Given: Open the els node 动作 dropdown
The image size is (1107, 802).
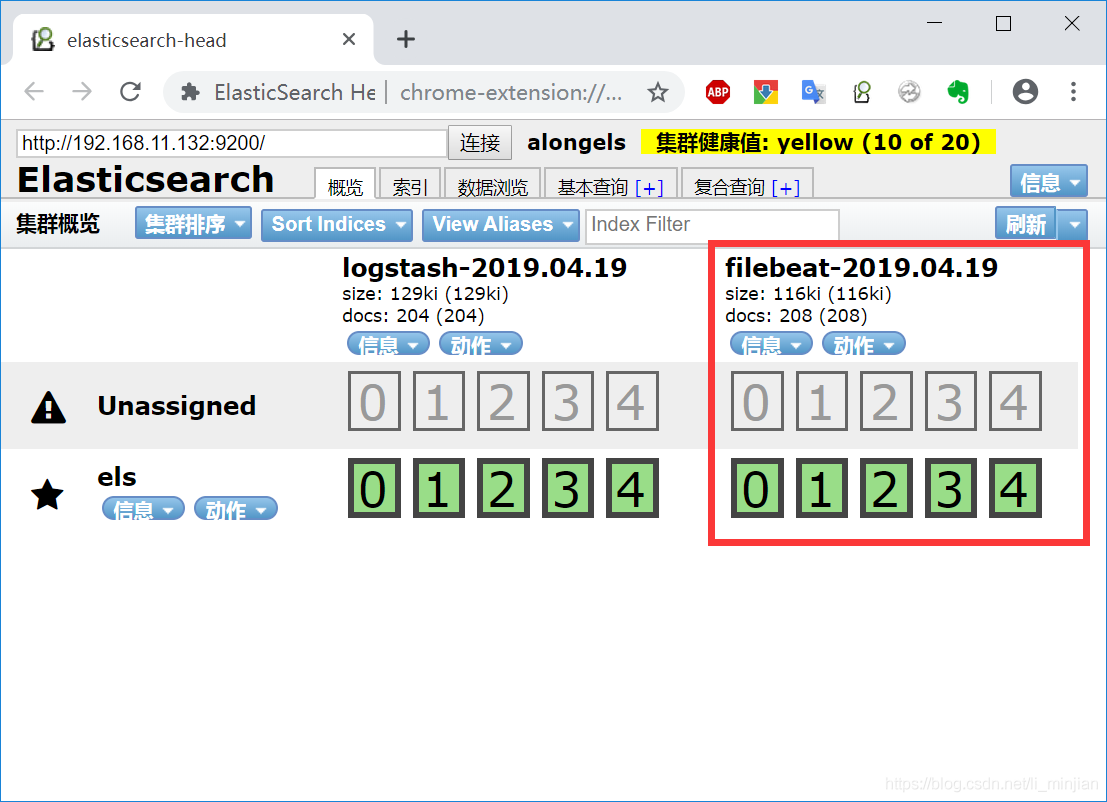Looking at the screenshot, I should [236, 508].
